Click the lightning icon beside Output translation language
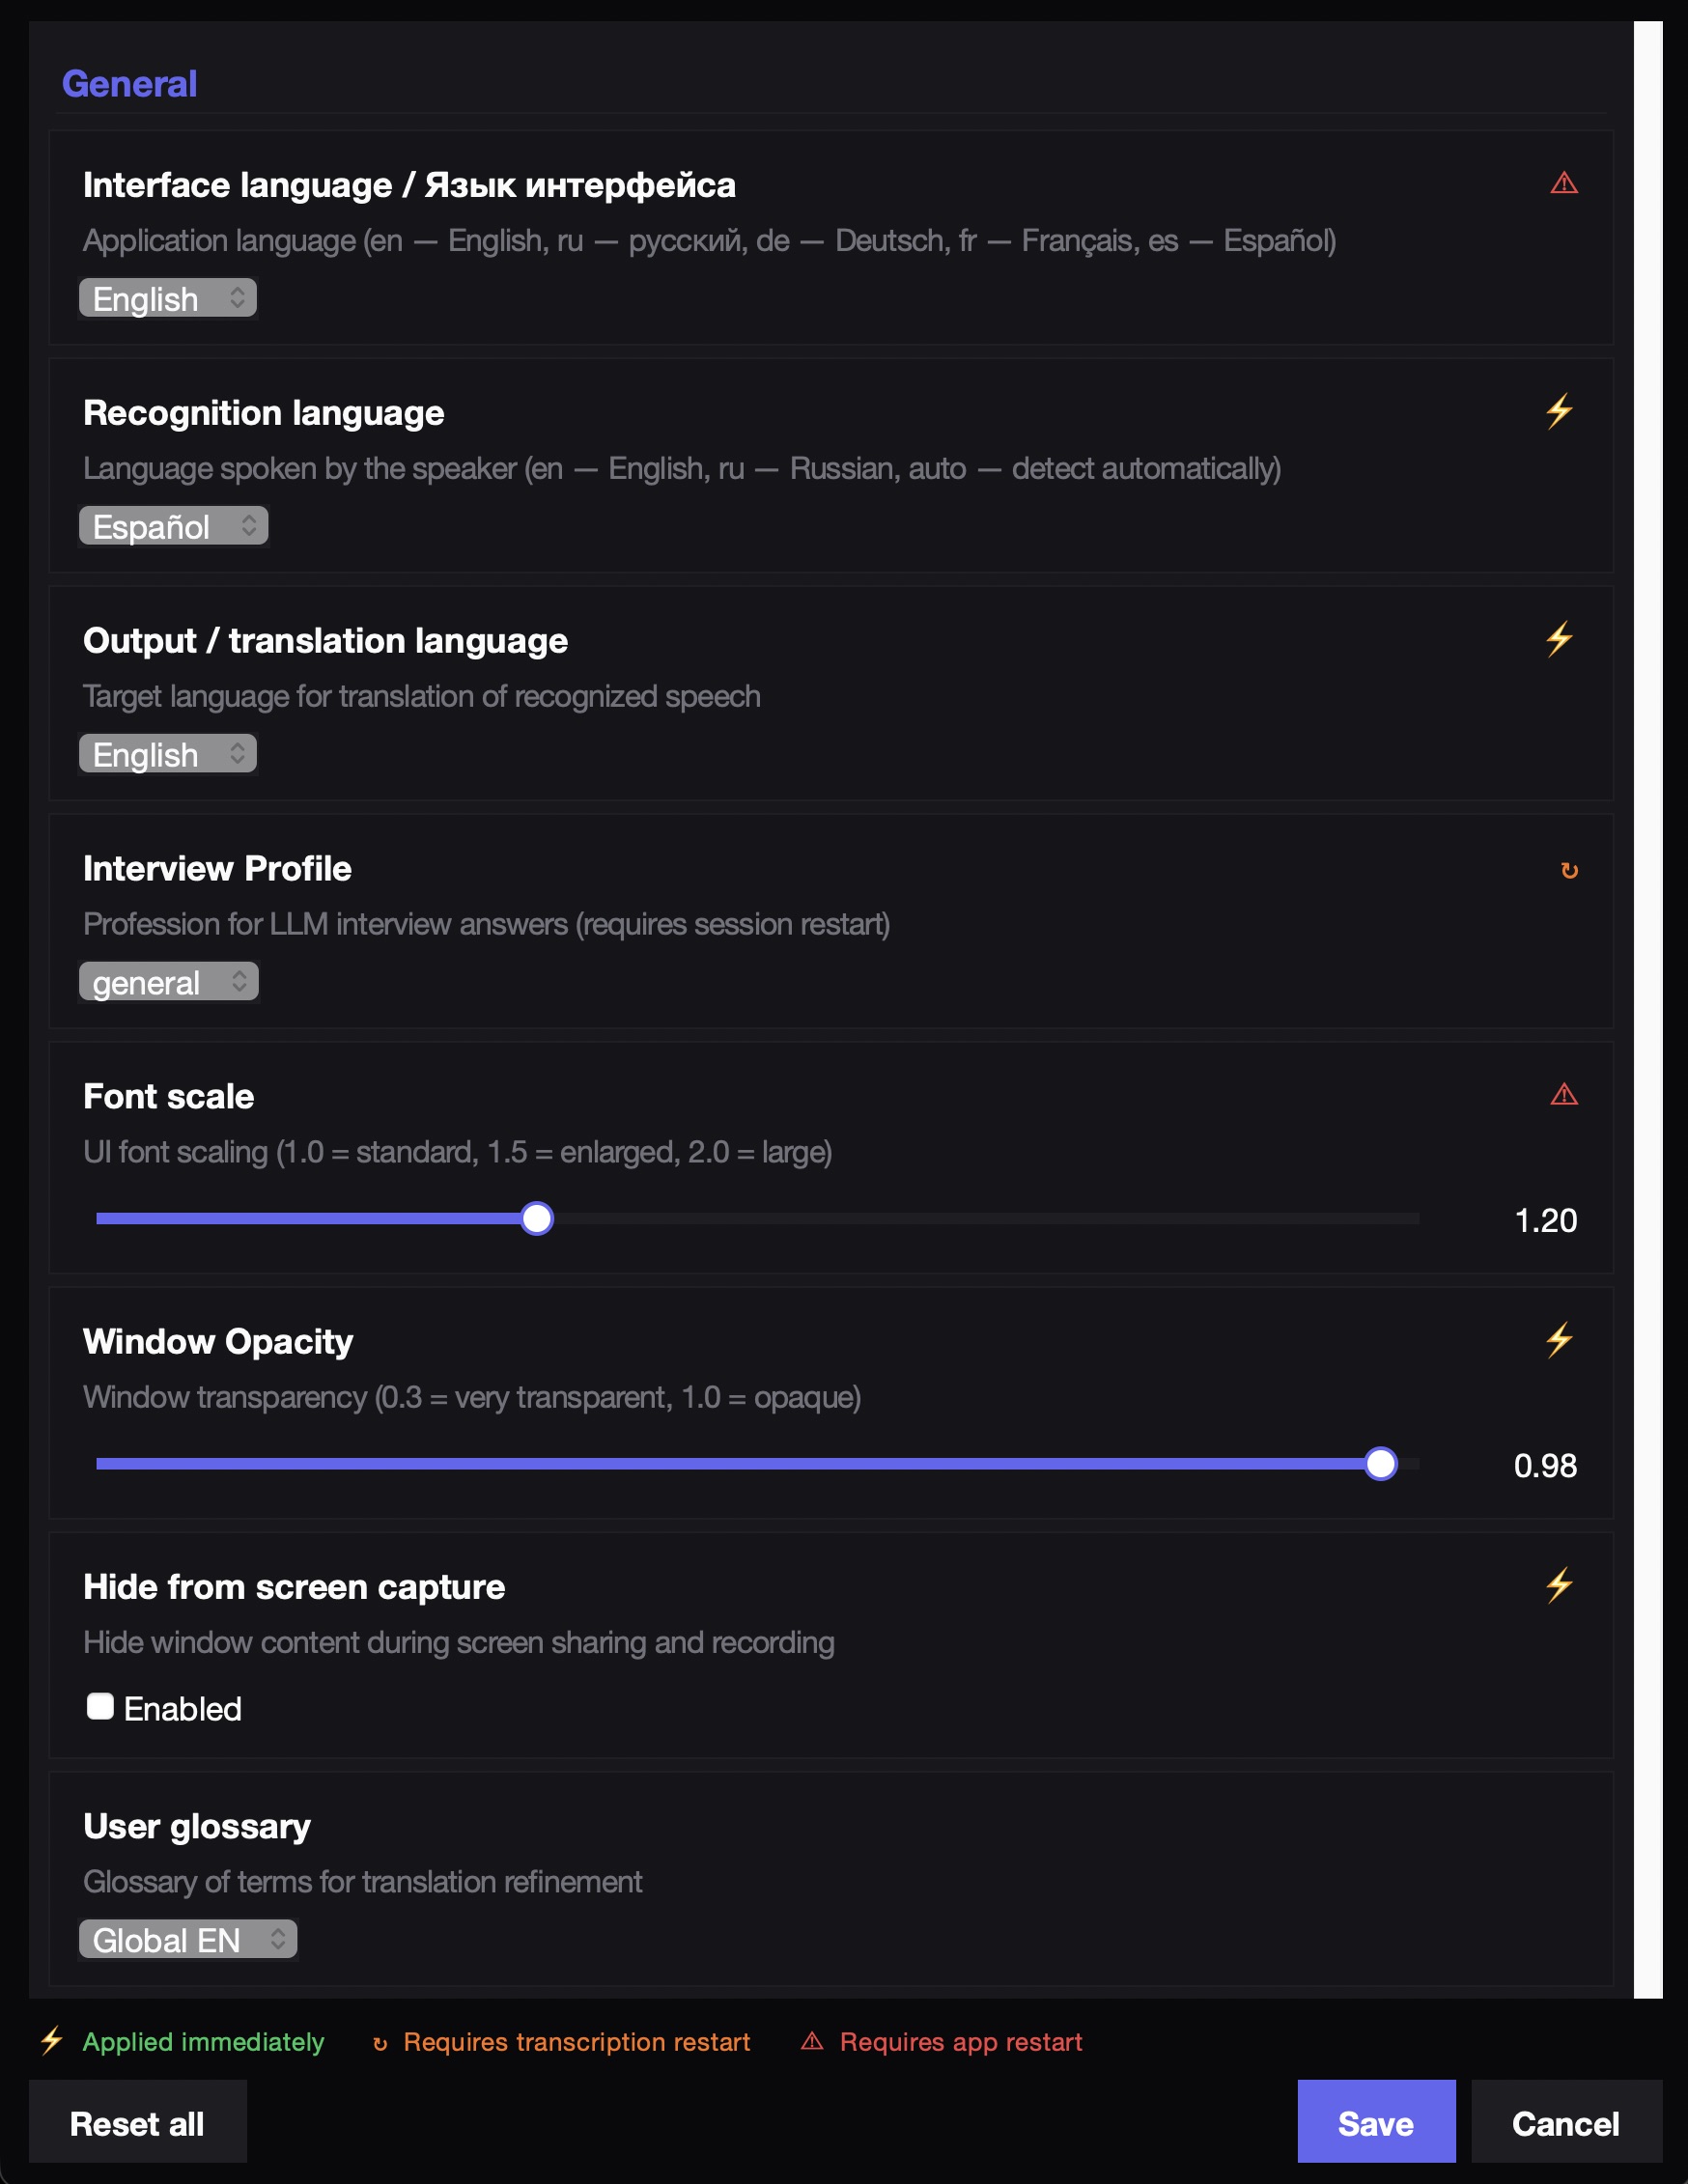 coord(1559,637)
